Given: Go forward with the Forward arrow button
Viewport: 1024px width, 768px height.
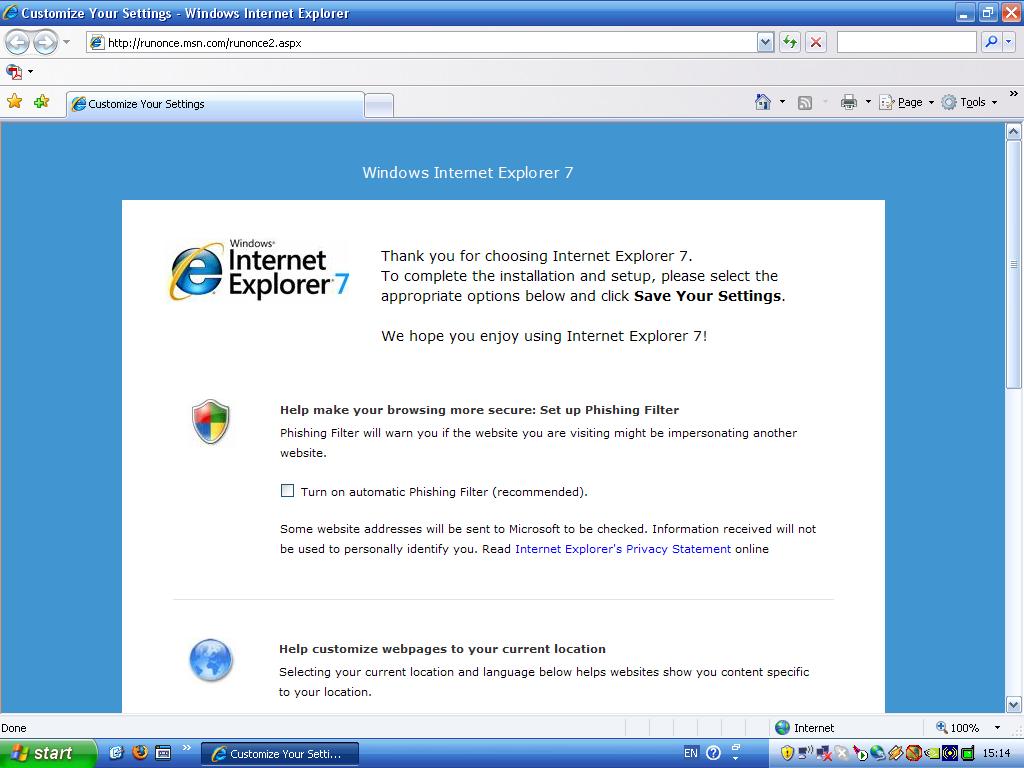Looking at the screenshot, I should point(45,43).
